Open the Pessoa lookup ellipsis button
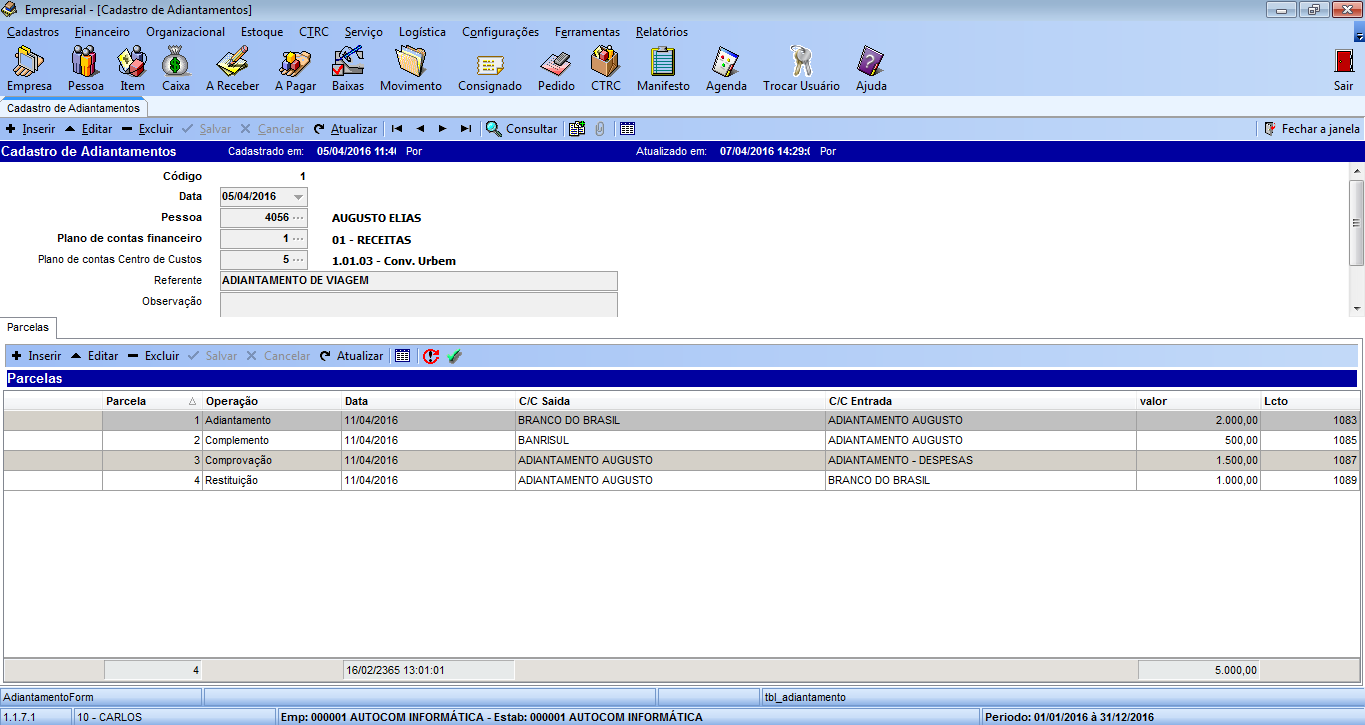This screenshot has height=725, width=1365. [297, 218]
